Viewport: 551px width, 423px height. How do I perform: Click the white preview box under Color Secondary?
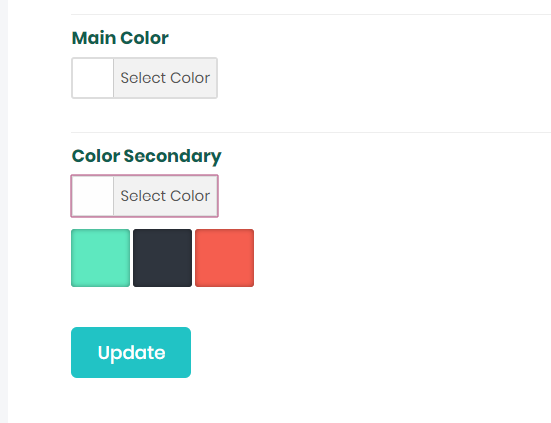coord(93,196)
